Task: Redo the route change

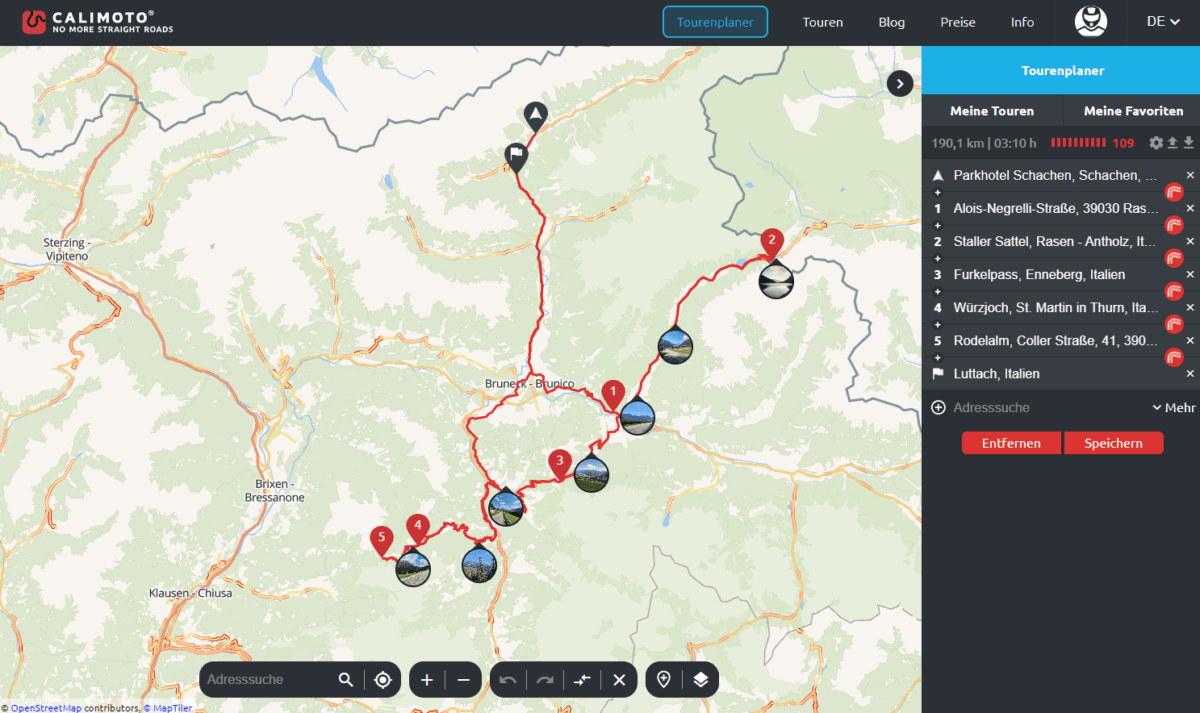Action: [544, 679]
